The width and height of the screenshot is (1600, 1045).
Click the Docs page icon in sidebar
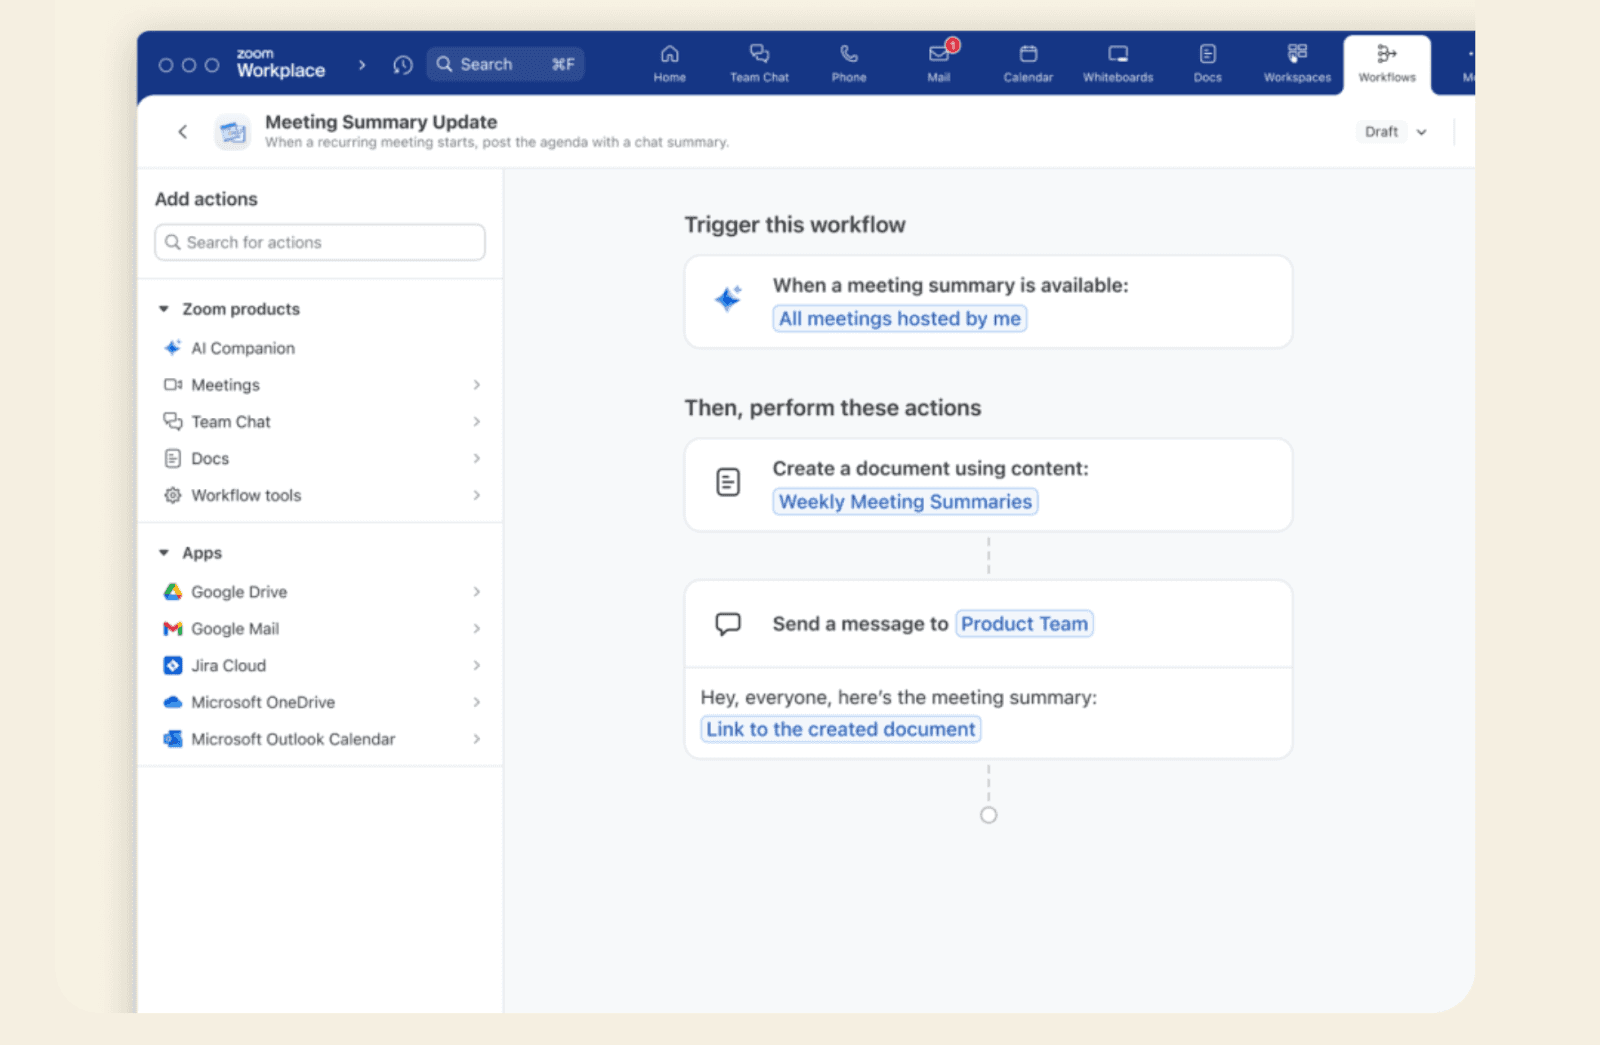point(172,458)
